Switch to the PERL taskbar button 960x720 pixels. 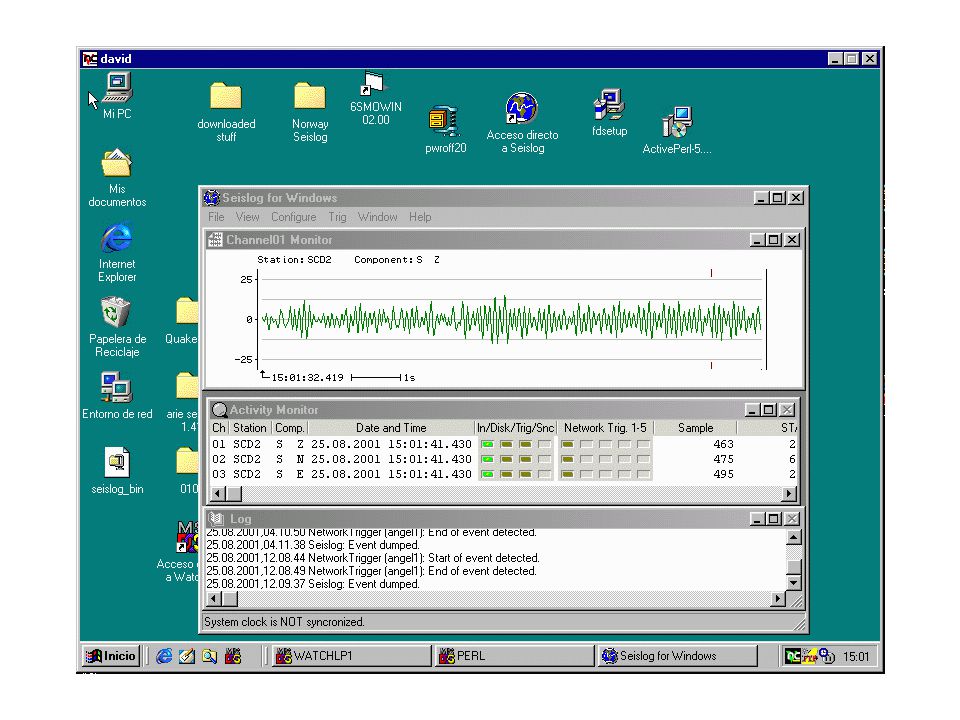click(514, 656)
